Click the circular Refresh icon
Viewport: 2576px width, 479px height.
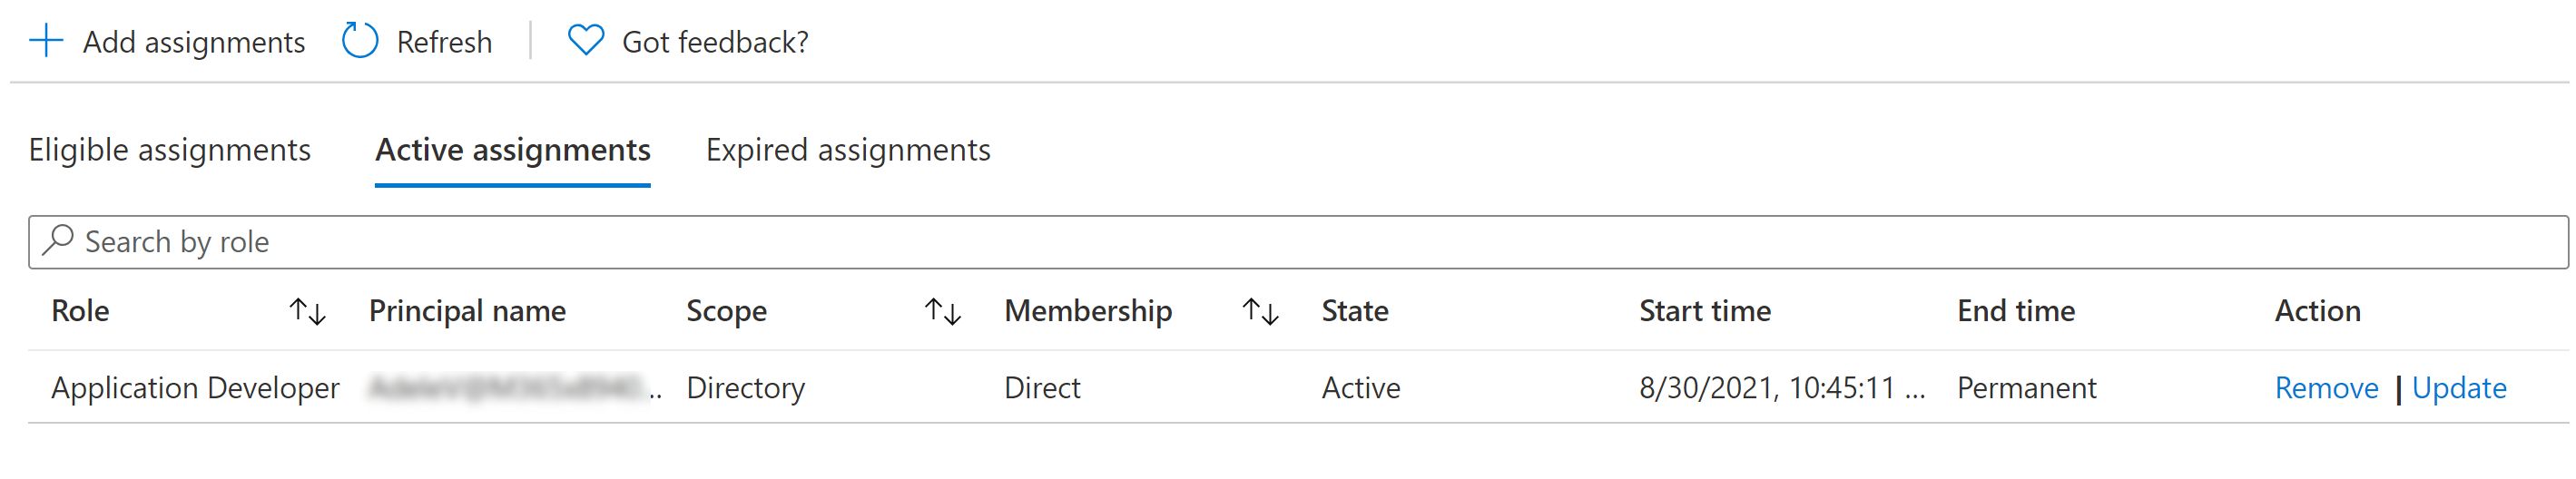360,42
